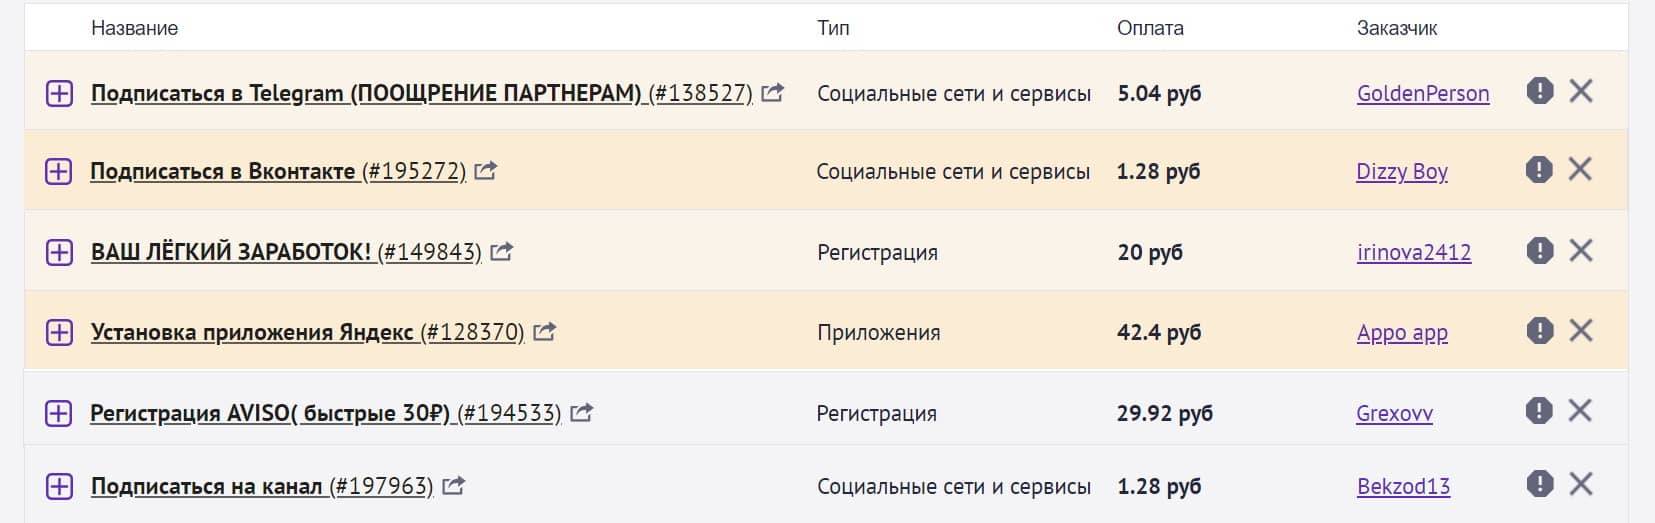The image size is (1655, 523).
Task: Expand the Установка приложения Яндекс row
Action: click(x=59, y=332)
